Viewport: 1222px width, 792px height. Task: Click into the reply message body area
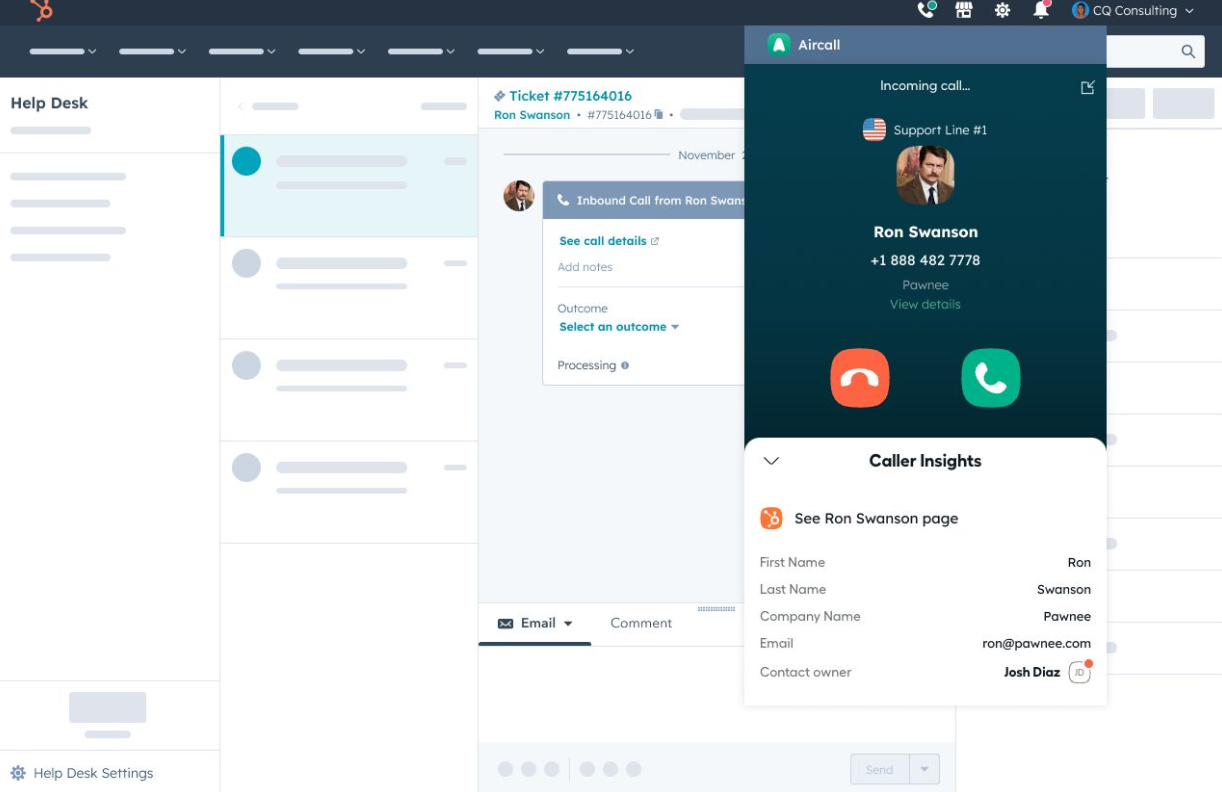click(x=717, y=694)
